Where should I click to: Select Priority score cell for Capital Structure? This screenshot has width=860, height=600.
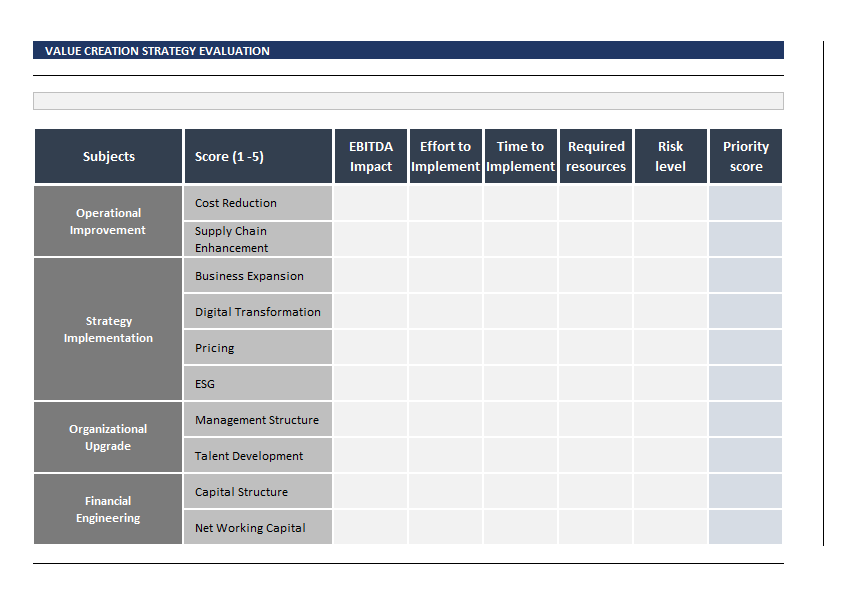(x=745, y=491)
